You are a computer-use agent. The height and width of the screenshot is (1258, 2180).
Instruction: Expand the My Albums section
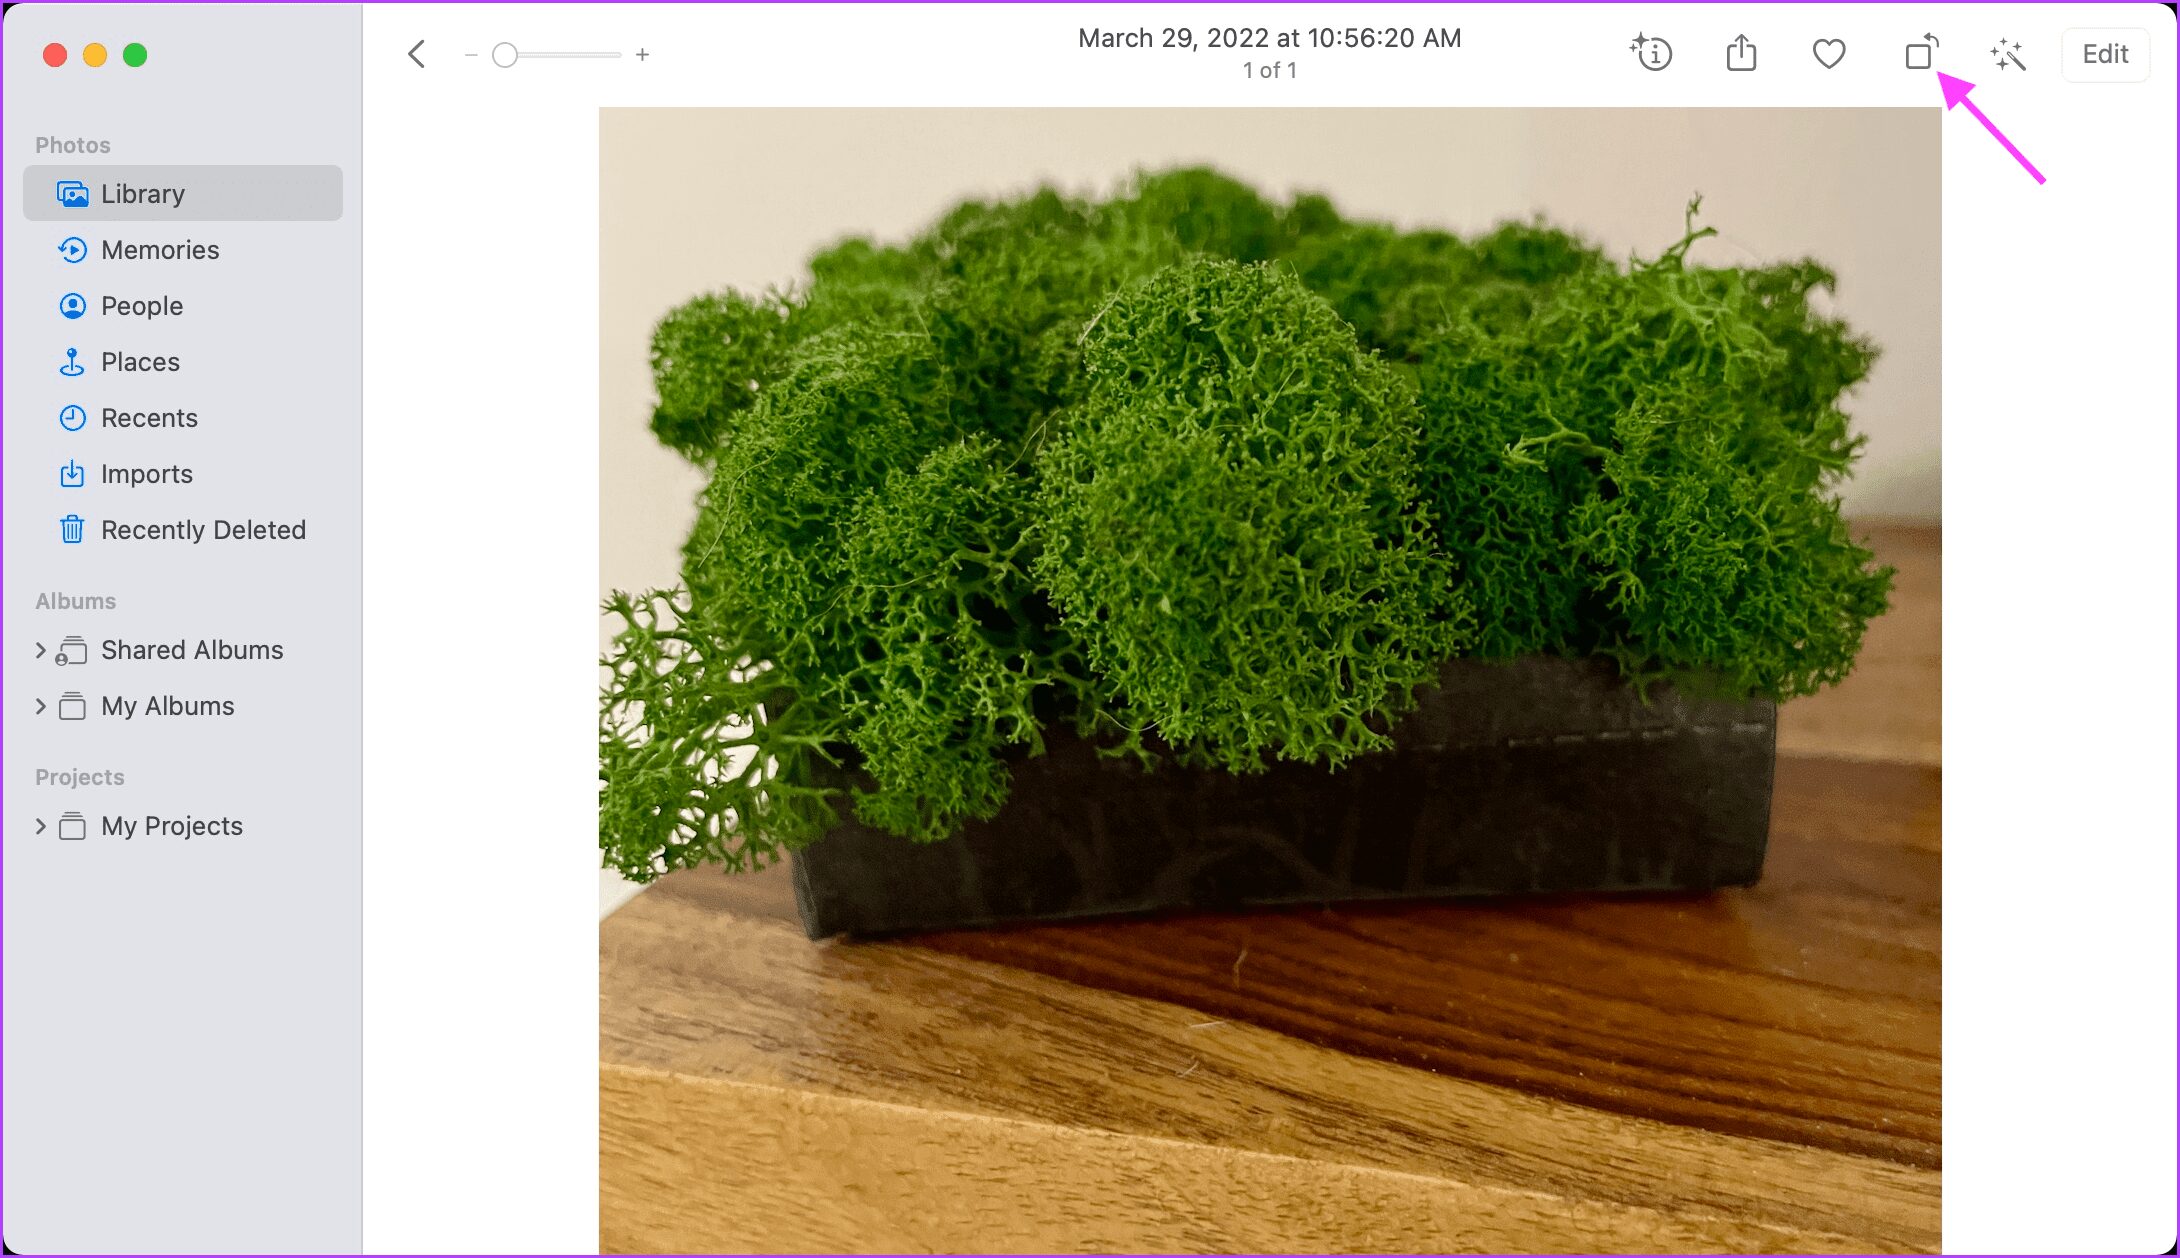coord(39,705)
